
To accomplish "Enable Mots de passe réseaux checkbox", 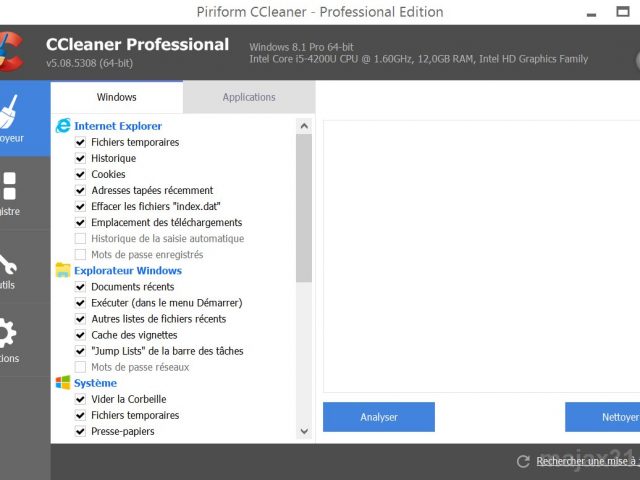I will pyautogui.click(x=80, y=367).
